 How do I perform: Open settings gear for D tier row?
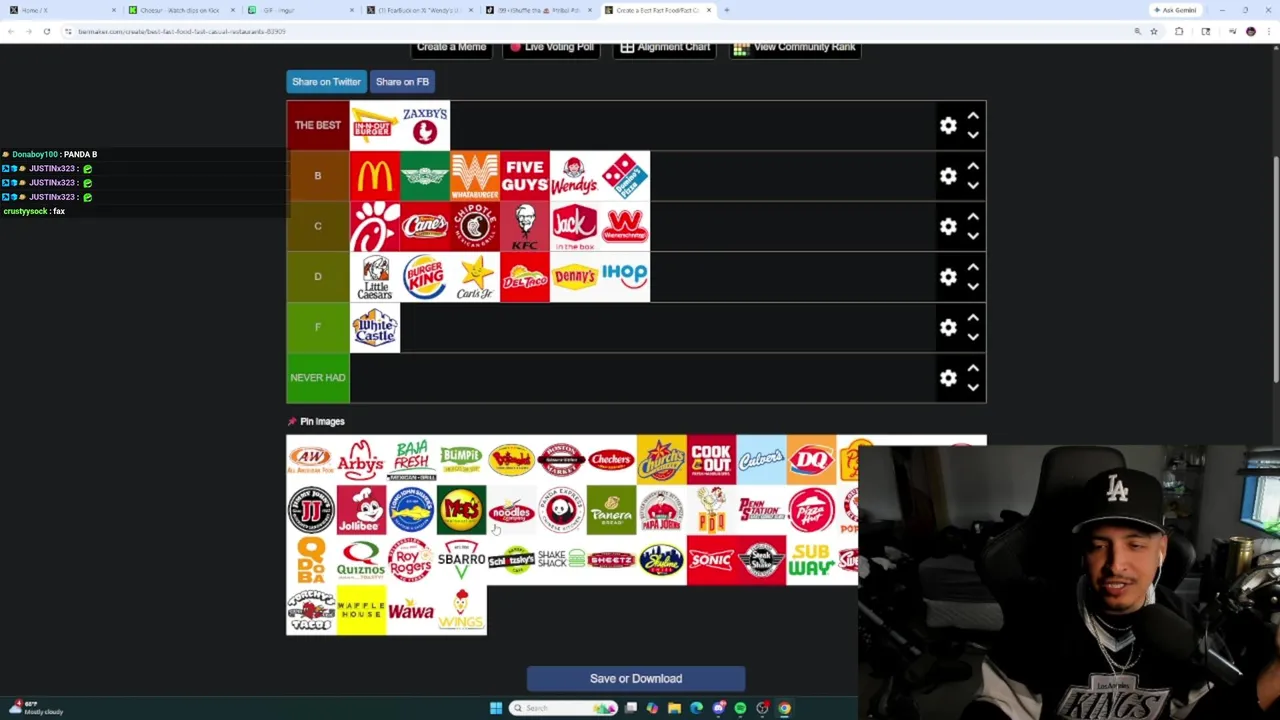pos(948,277)
